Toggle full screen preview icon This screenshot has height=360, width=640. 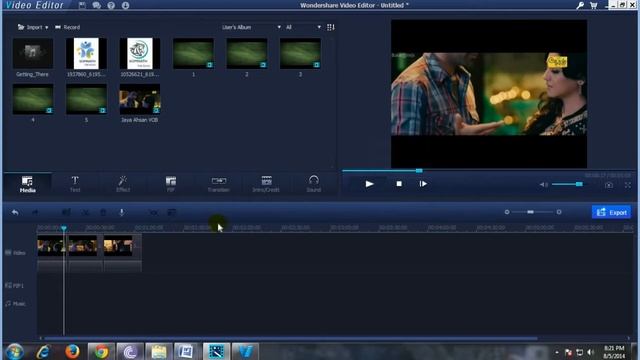click(x=628, y=185)
